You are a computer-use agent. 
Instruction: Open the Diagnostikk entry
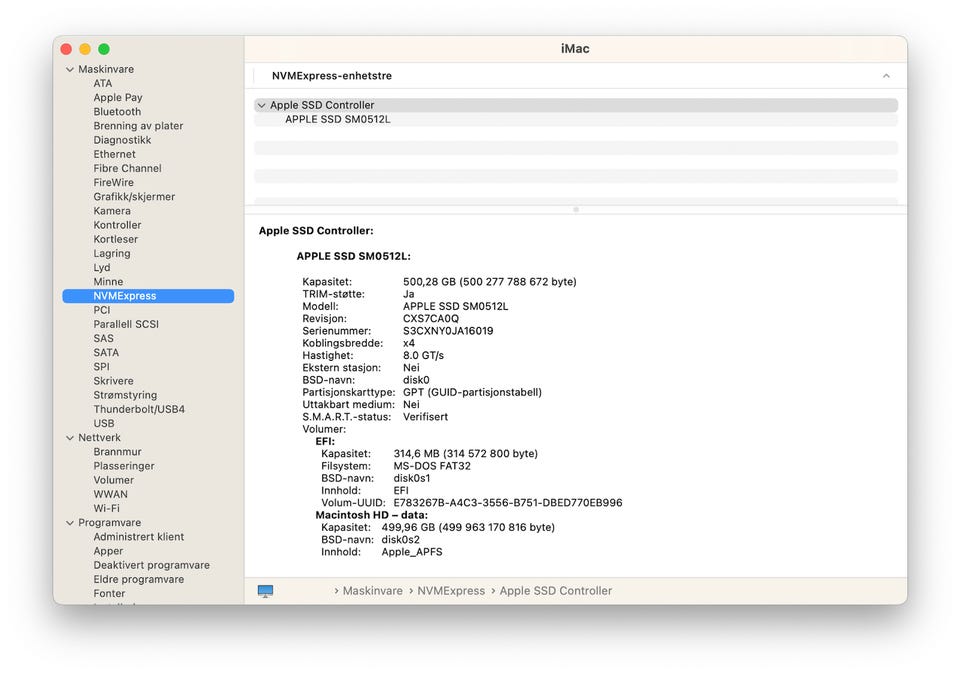tap(122, 140)
